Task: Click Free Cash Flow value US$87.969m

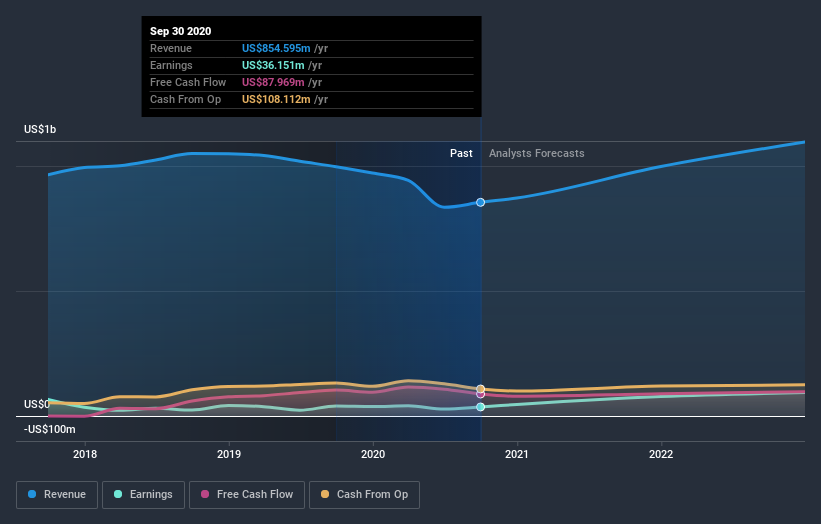Action: pyautogui.click(x=273, y=82)
